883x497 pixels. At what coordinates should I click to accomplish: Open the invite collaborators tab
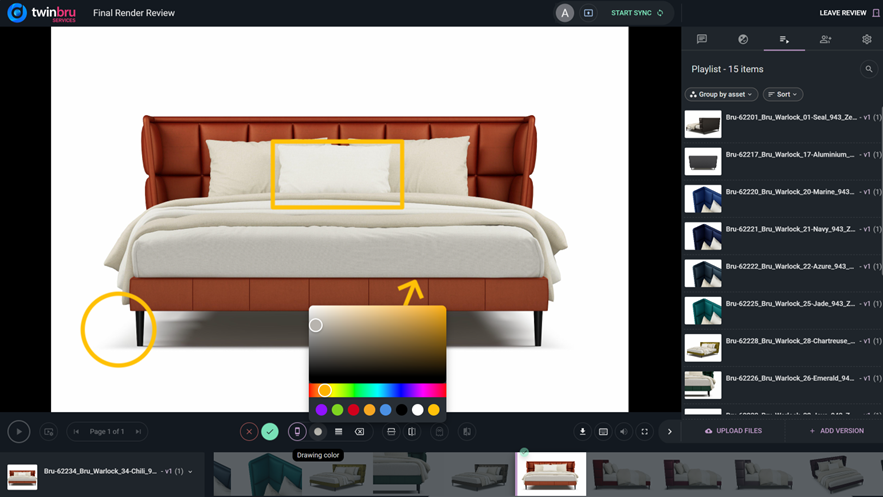point(826,39)
